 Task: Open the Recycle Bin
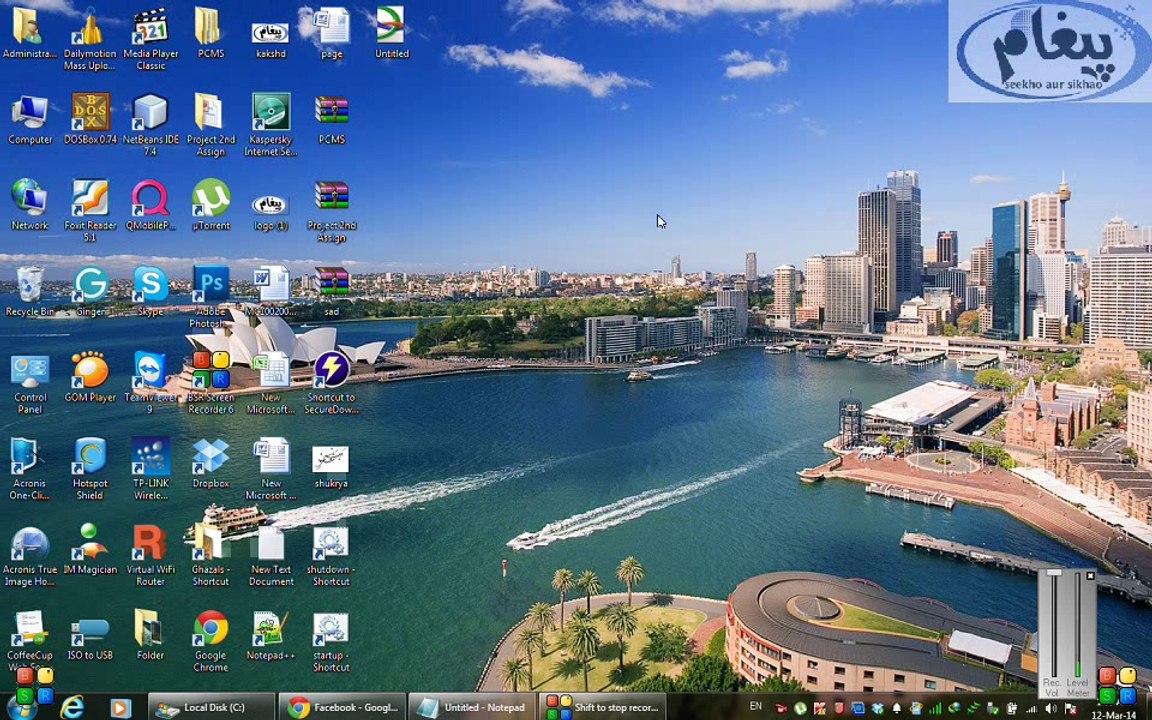pyautogui.click(x=29, y=291)
